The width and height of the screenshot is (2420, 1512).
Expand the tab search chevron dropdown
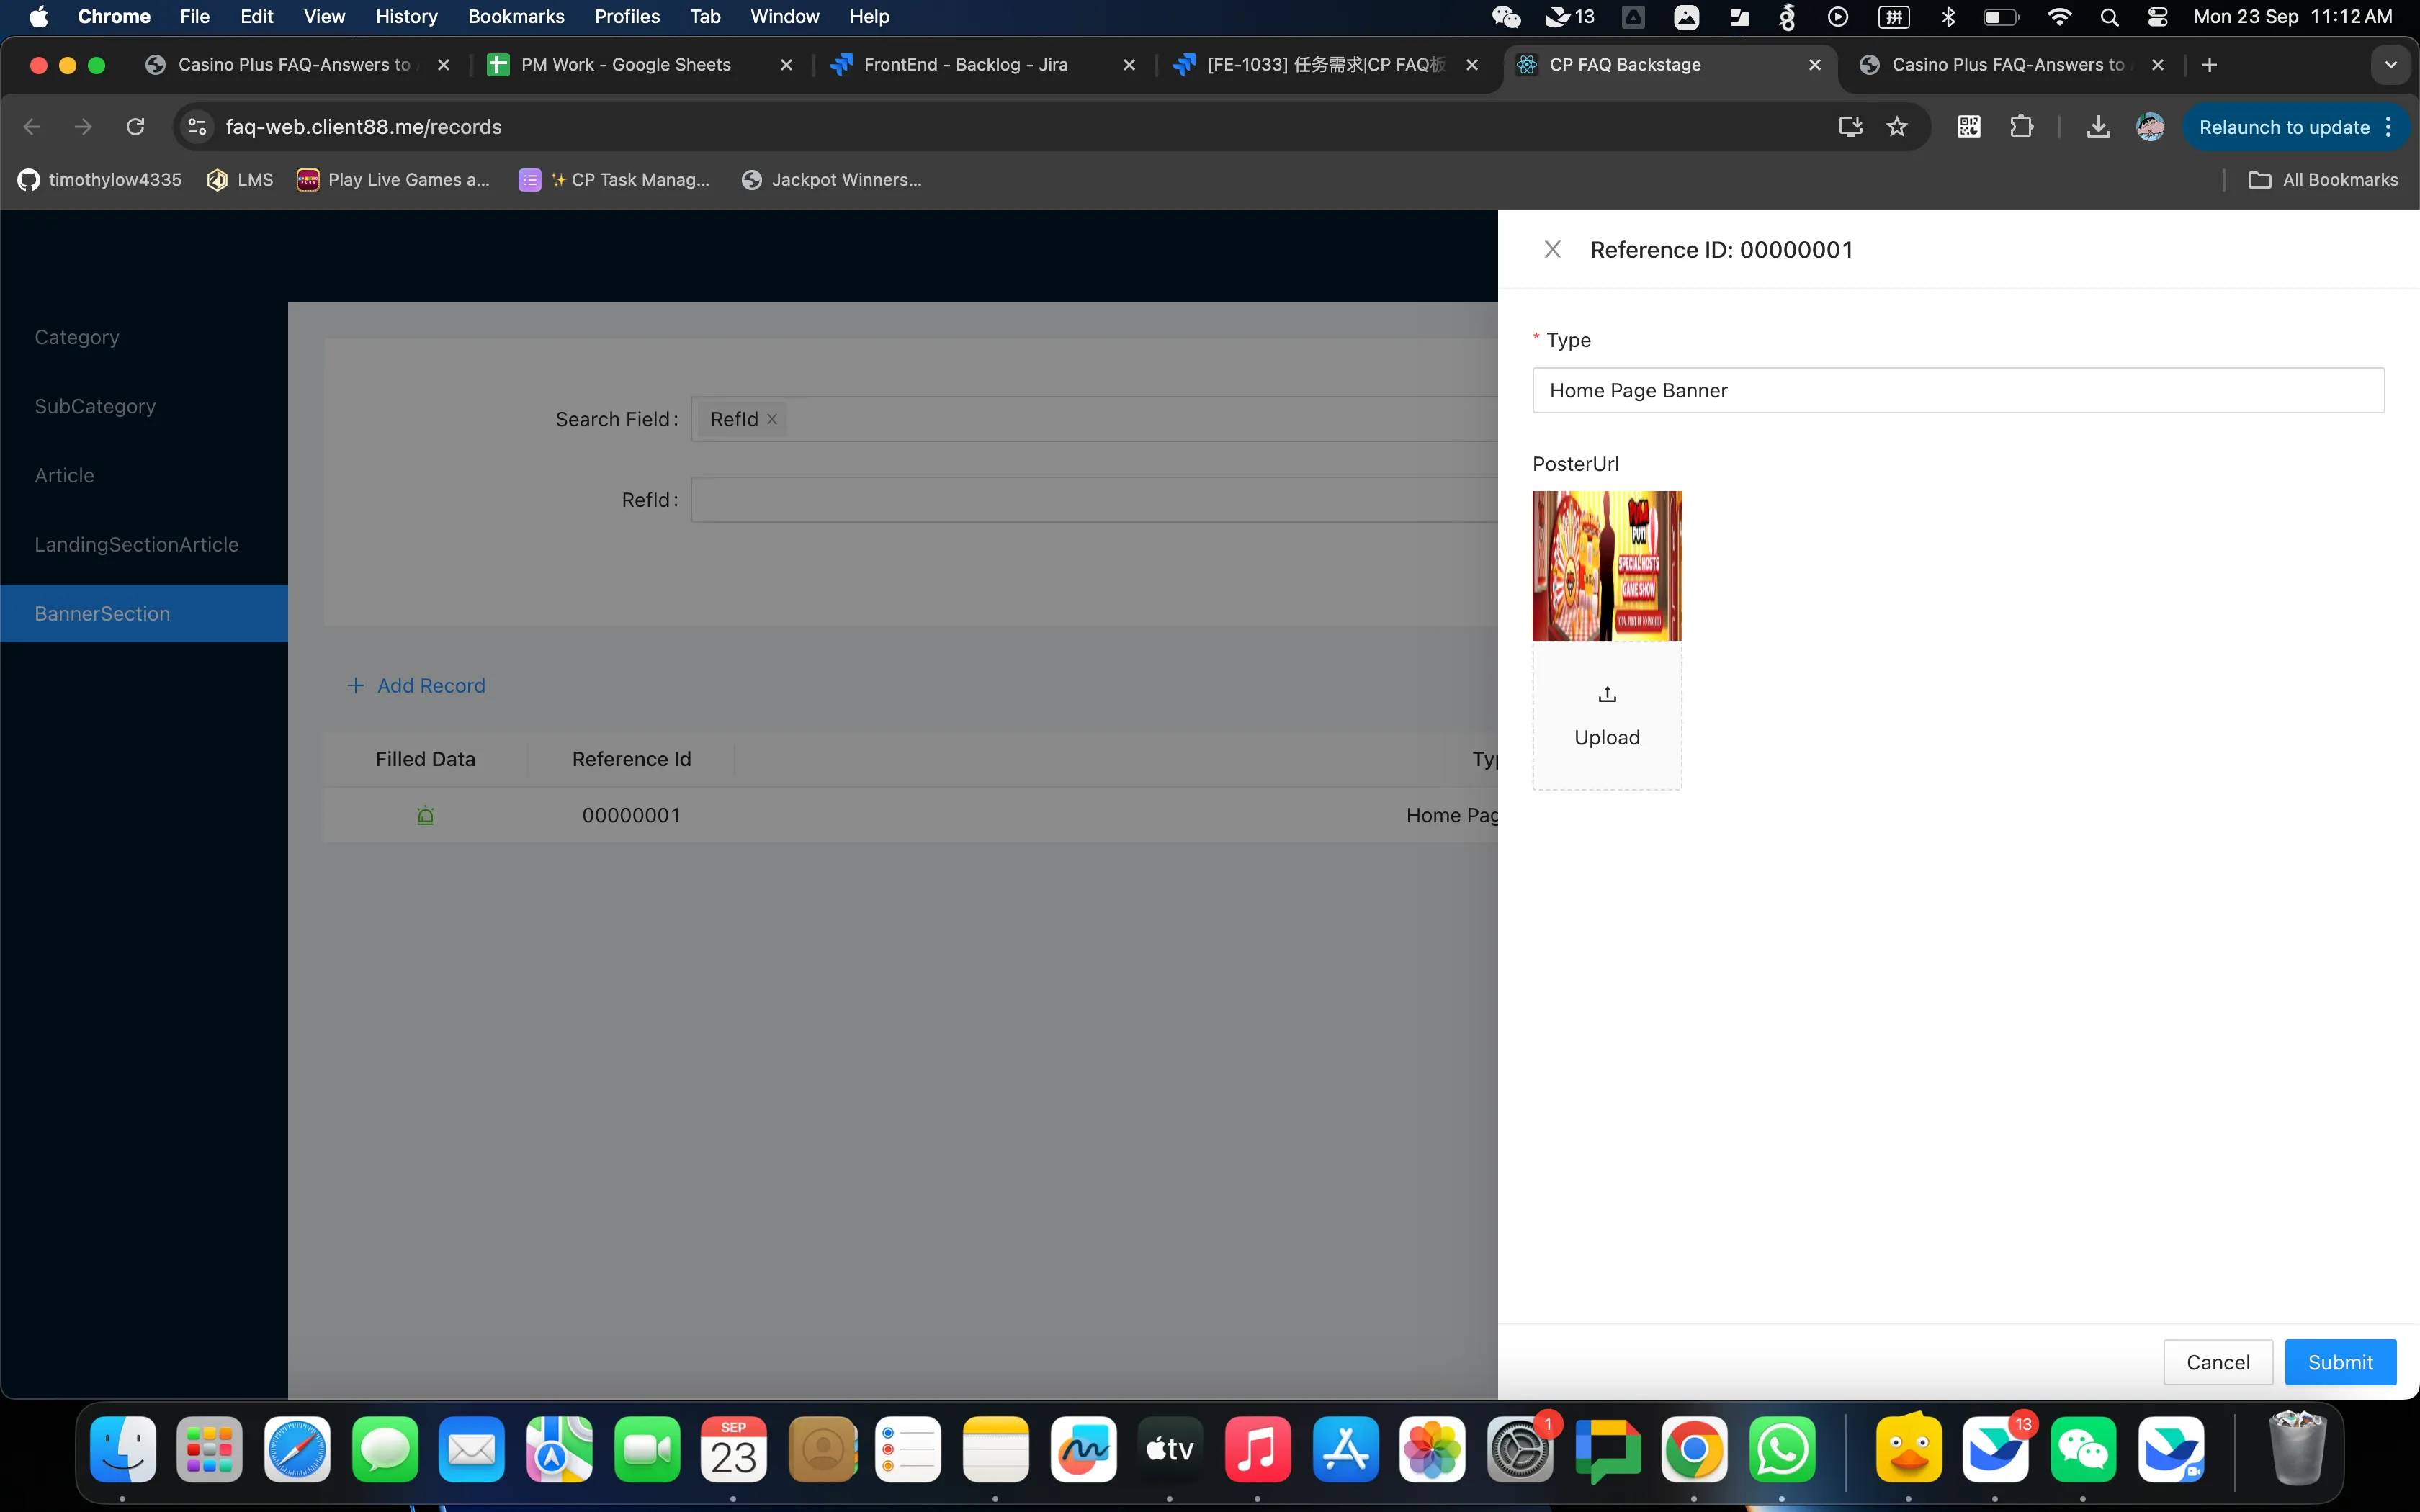coord(2390,65)
